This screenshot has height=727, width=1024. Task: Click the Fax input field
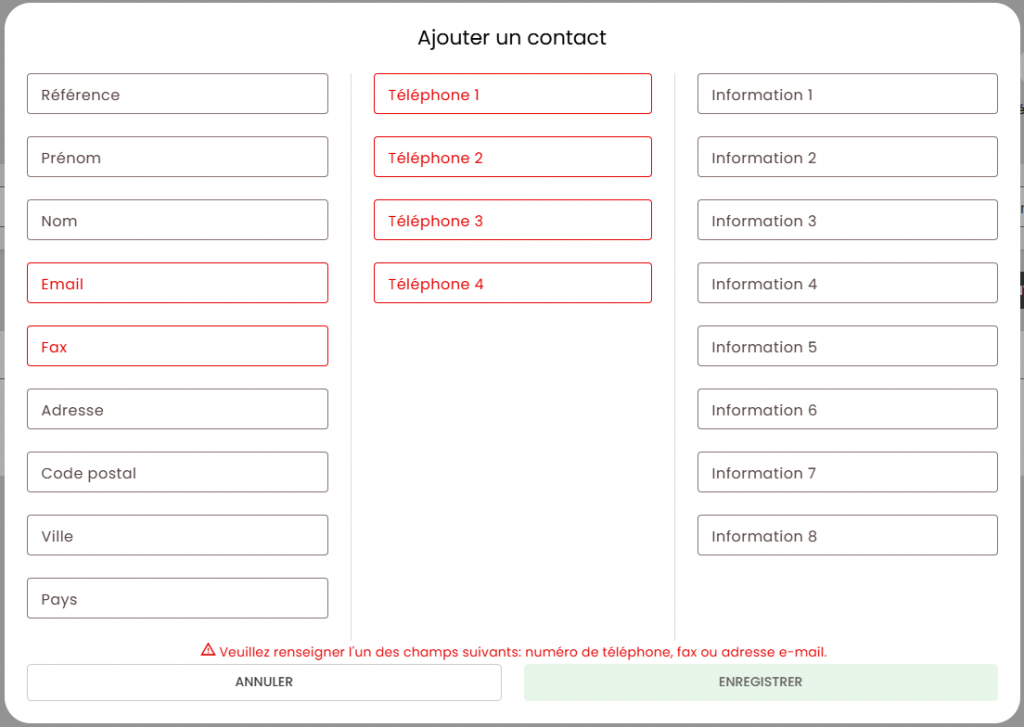tap(177, 346)
